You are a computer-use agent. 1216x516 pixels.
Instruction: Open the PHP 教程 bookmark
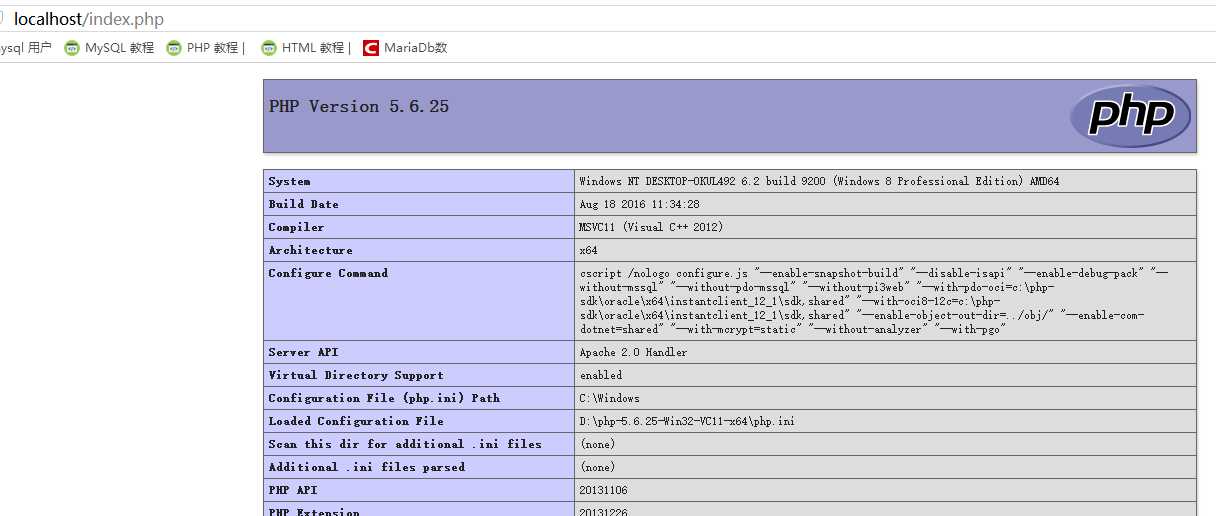[205, 48]
